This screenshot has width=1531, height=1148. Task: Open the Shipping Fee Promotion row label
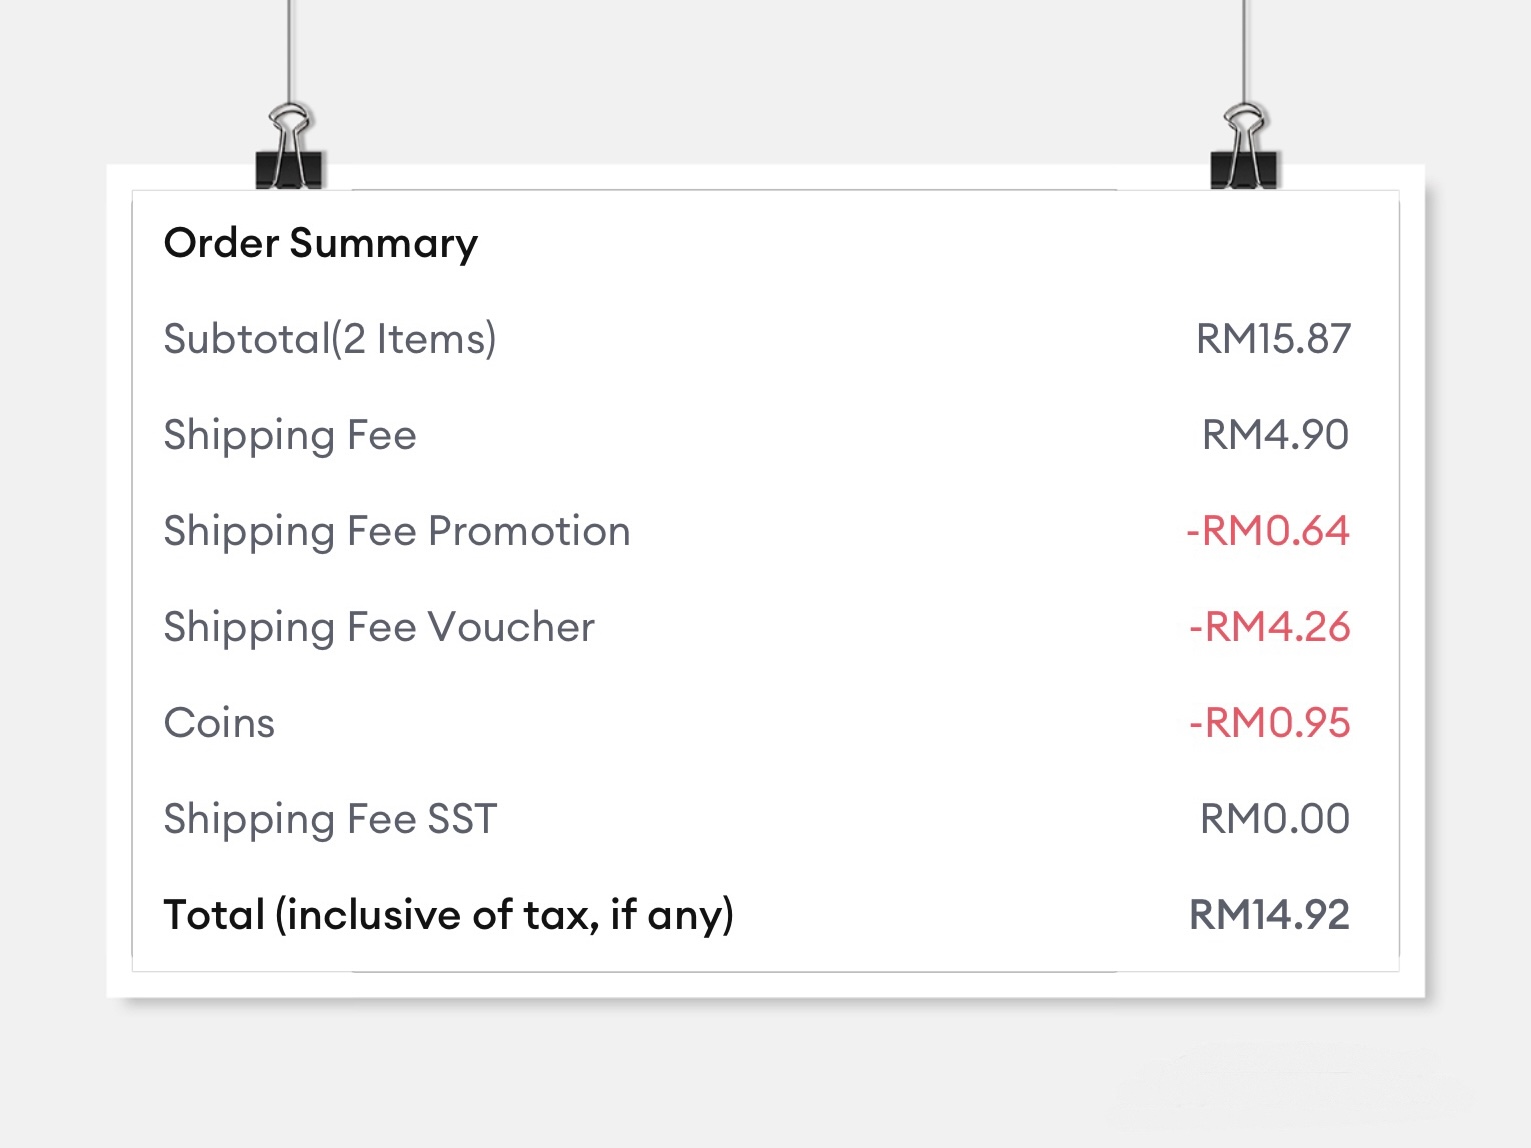tap(397, 531)
